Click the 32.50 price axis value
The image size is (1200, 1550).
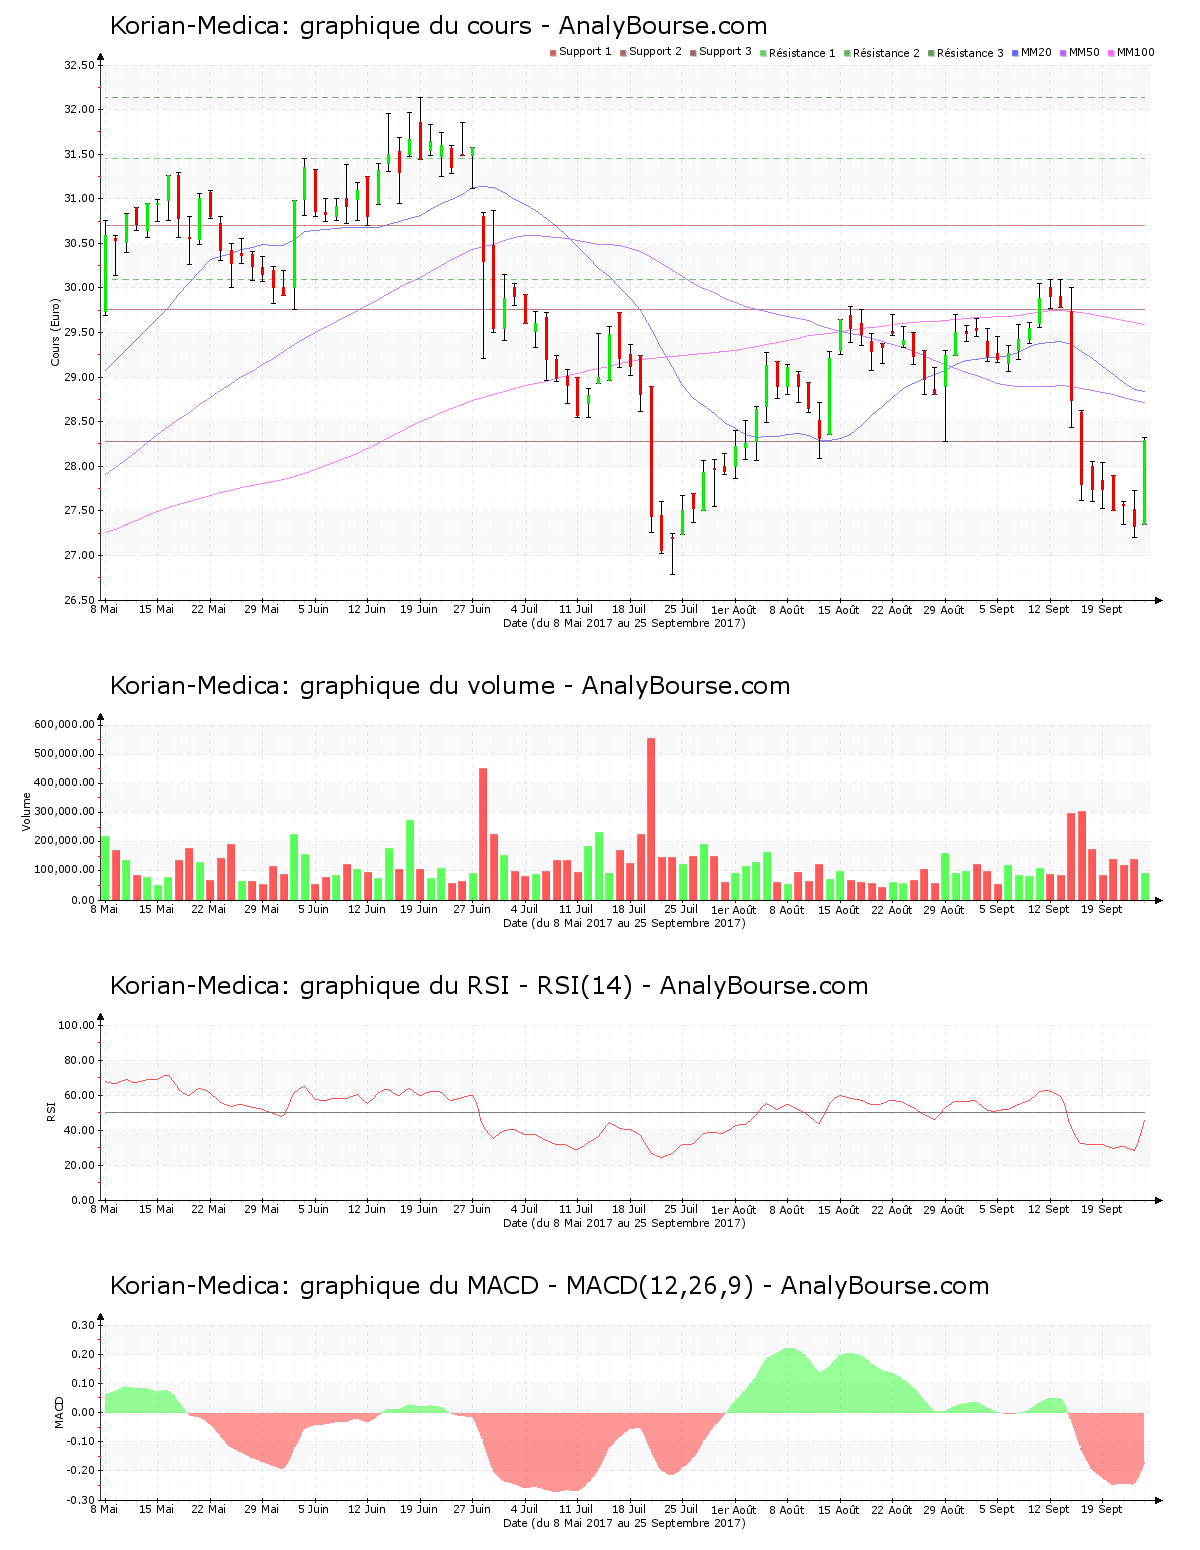(79, 65)
